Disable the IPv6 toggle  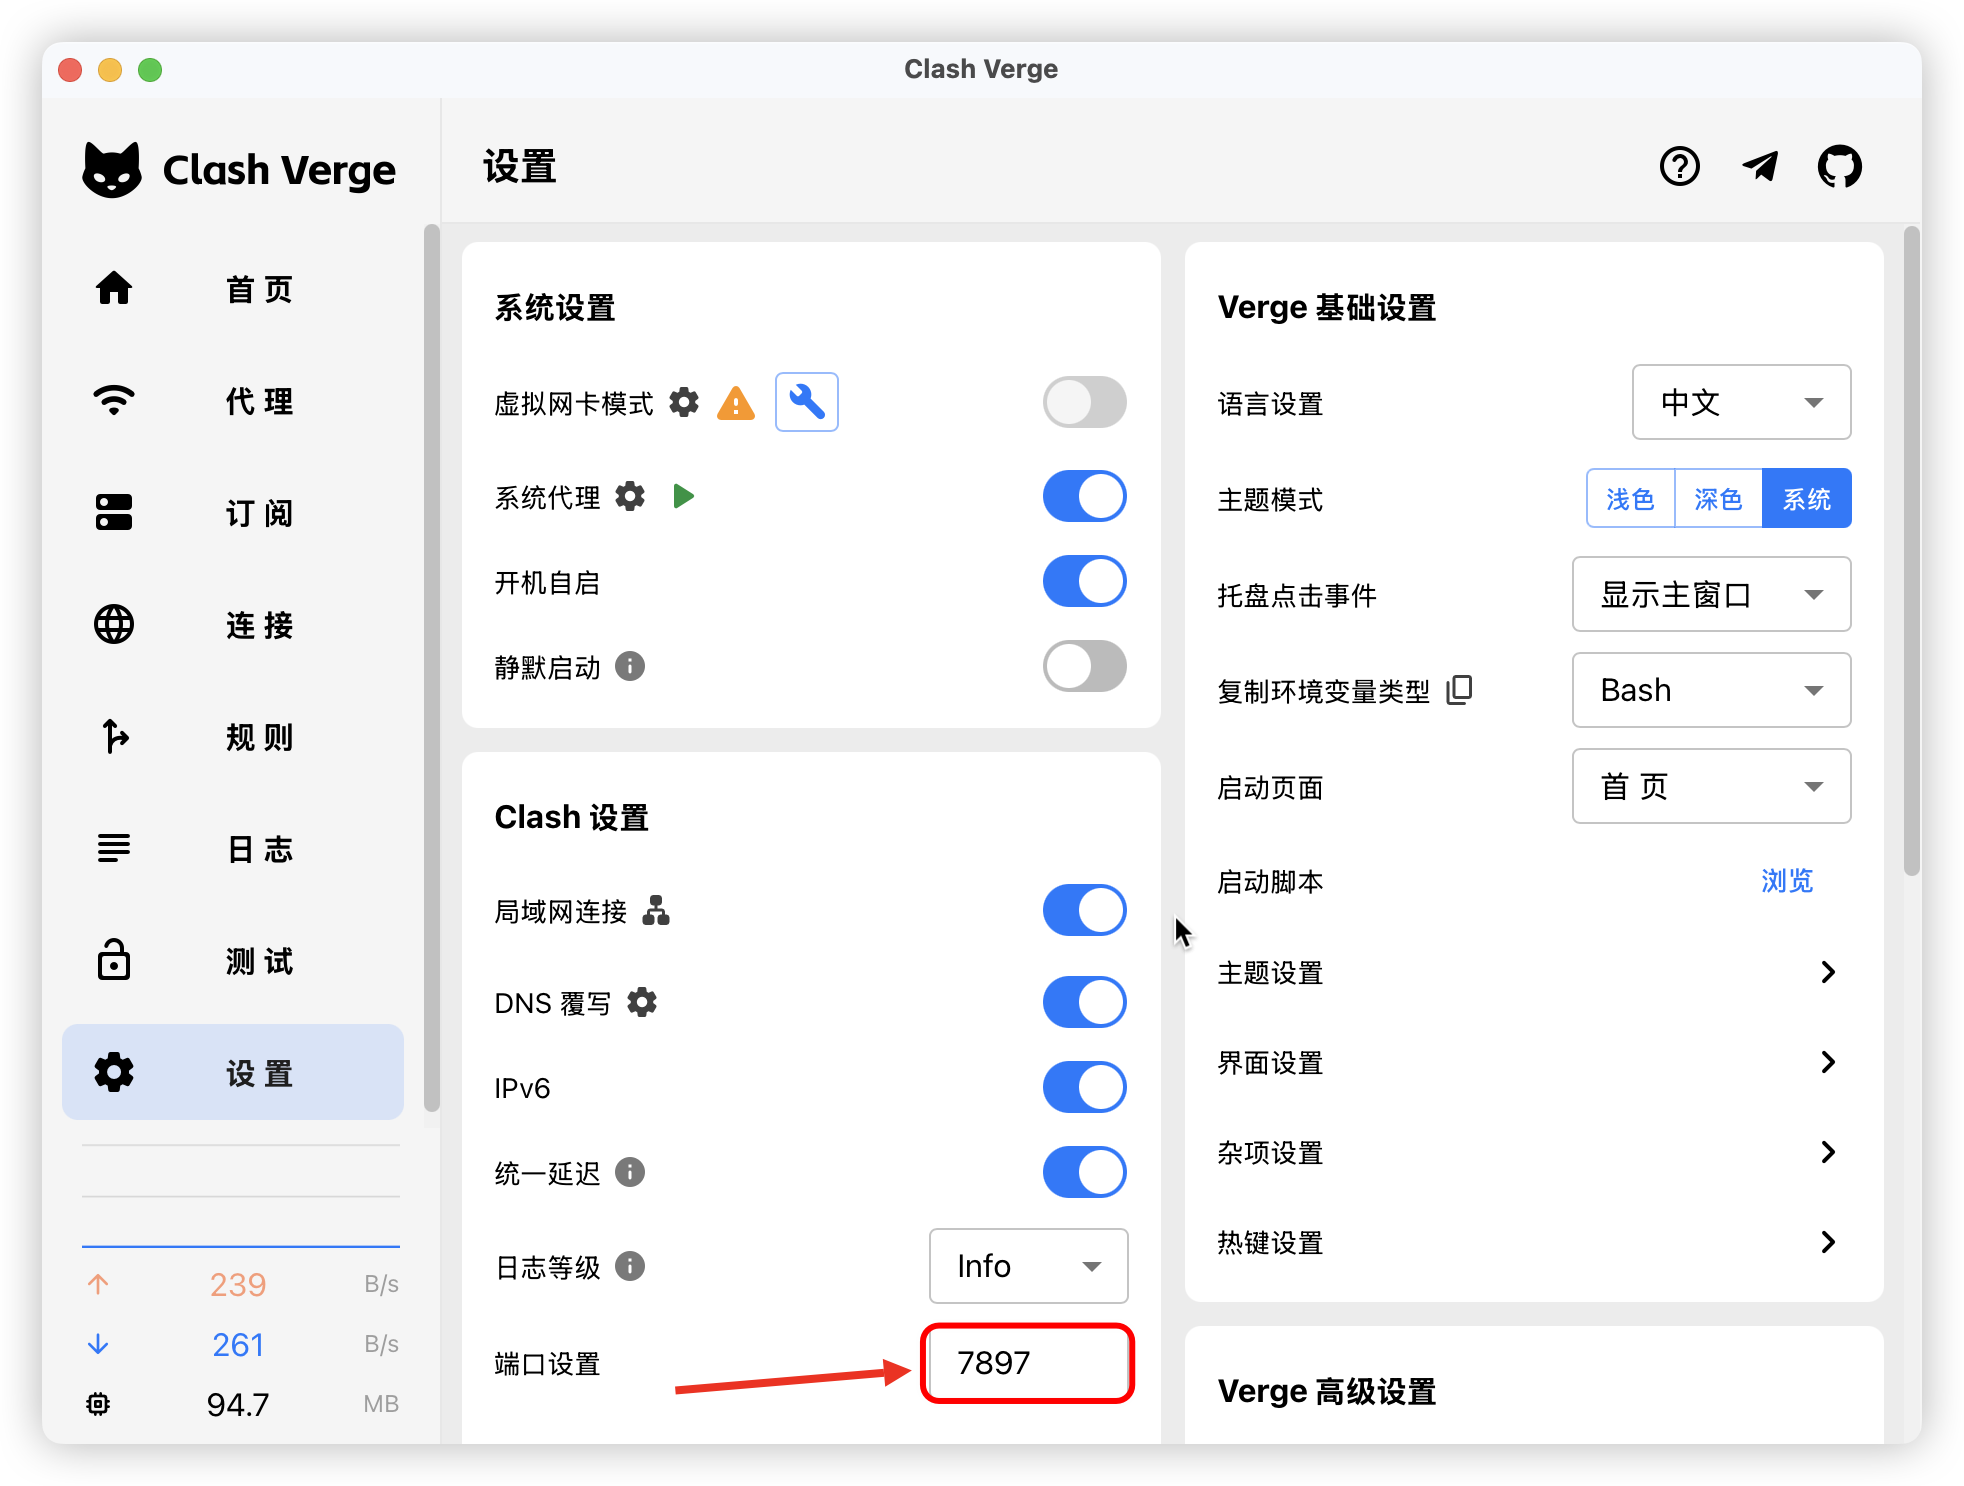(1084, 1087)
